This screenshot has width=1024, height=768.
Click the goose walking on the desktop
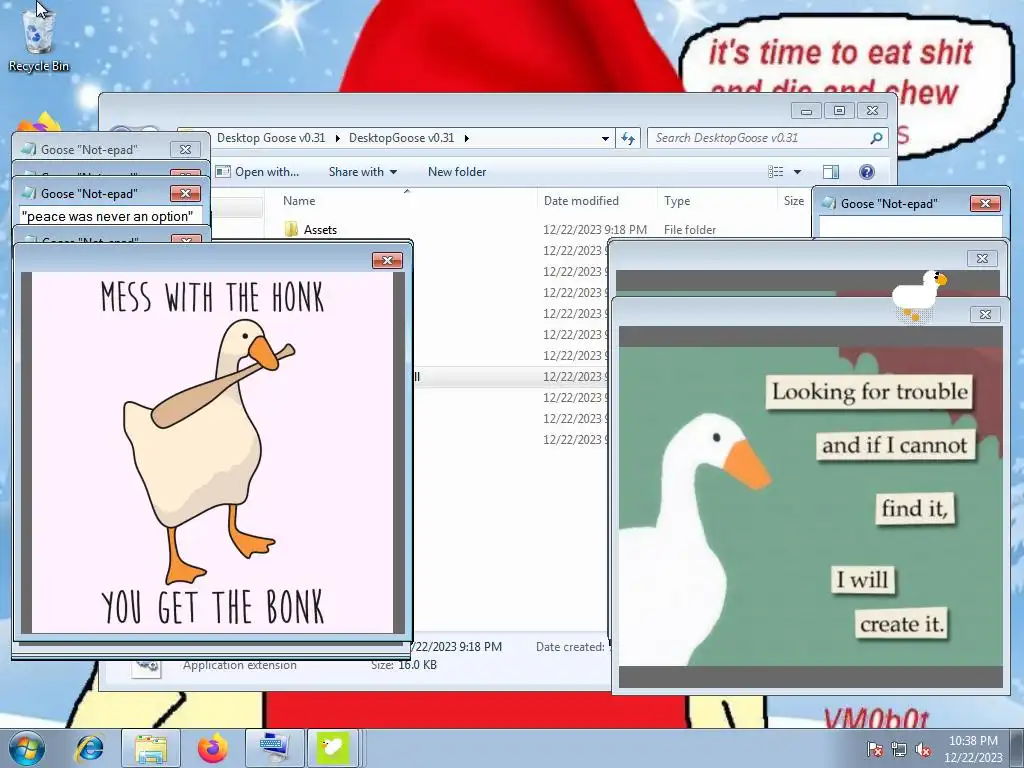pos(918,295)
